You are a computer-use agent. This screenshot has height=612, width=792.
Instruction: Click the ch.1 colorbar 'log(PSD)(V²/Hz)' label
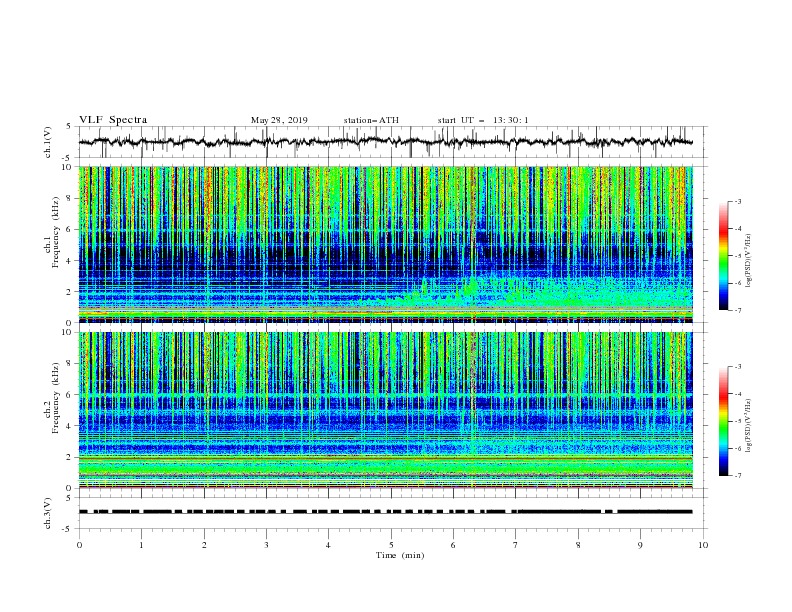click(x=749, y=261)
